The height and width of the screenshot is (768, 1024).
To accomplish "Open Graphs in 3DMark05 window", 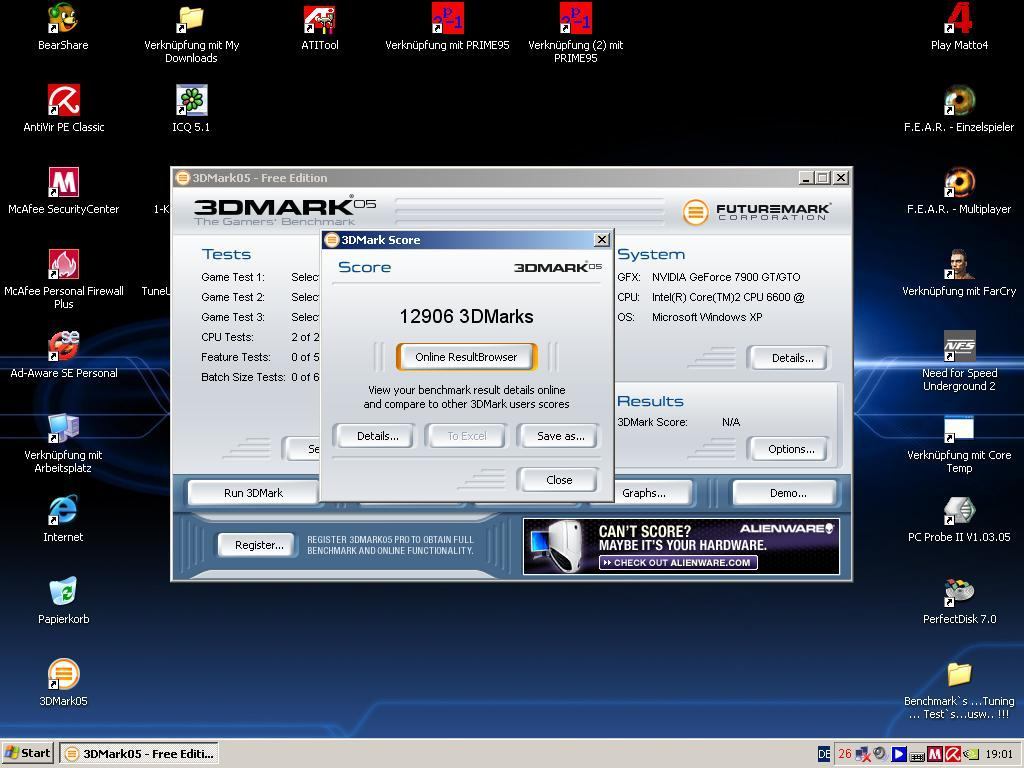I will pyautogui.click(x=643, y=493).
